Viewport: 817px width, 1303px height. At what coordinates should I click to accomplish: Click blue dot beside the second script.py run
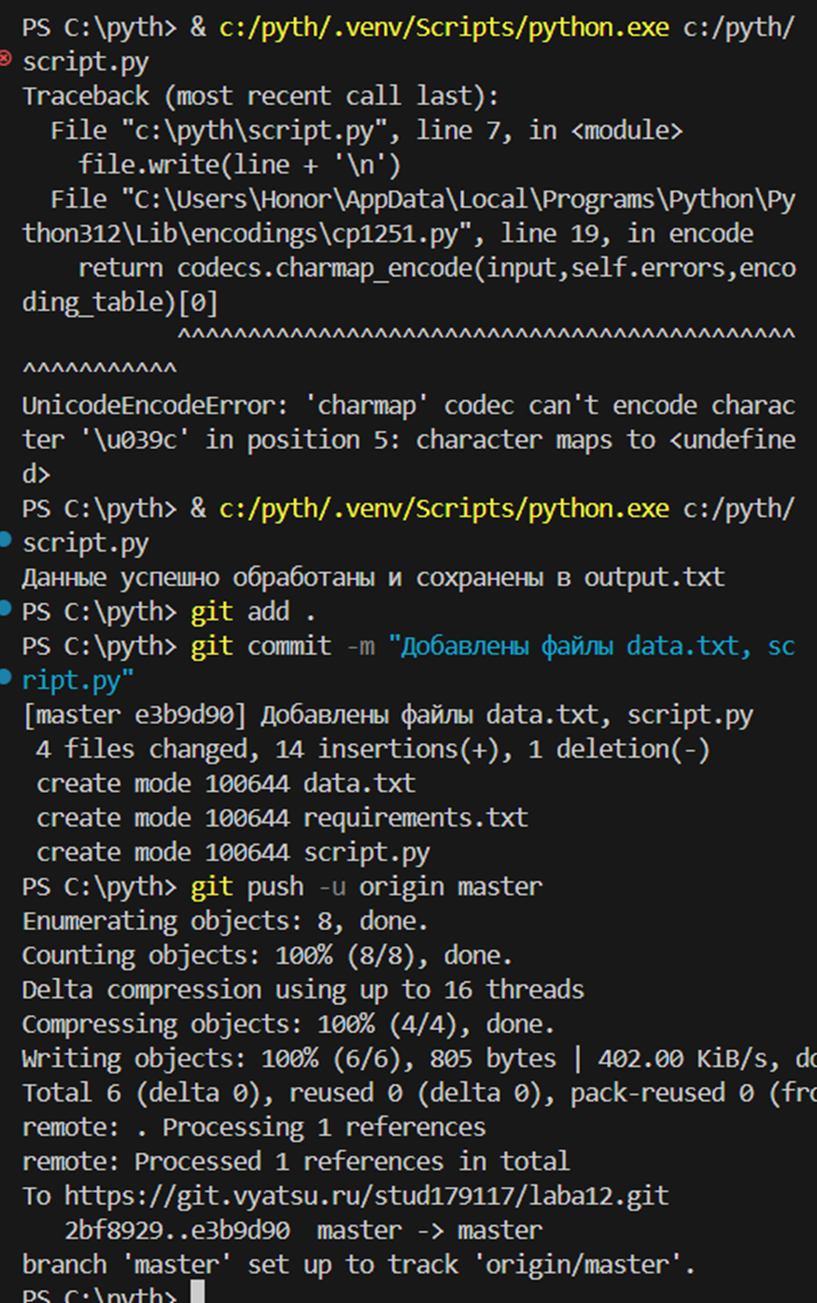tap(6, 541)
